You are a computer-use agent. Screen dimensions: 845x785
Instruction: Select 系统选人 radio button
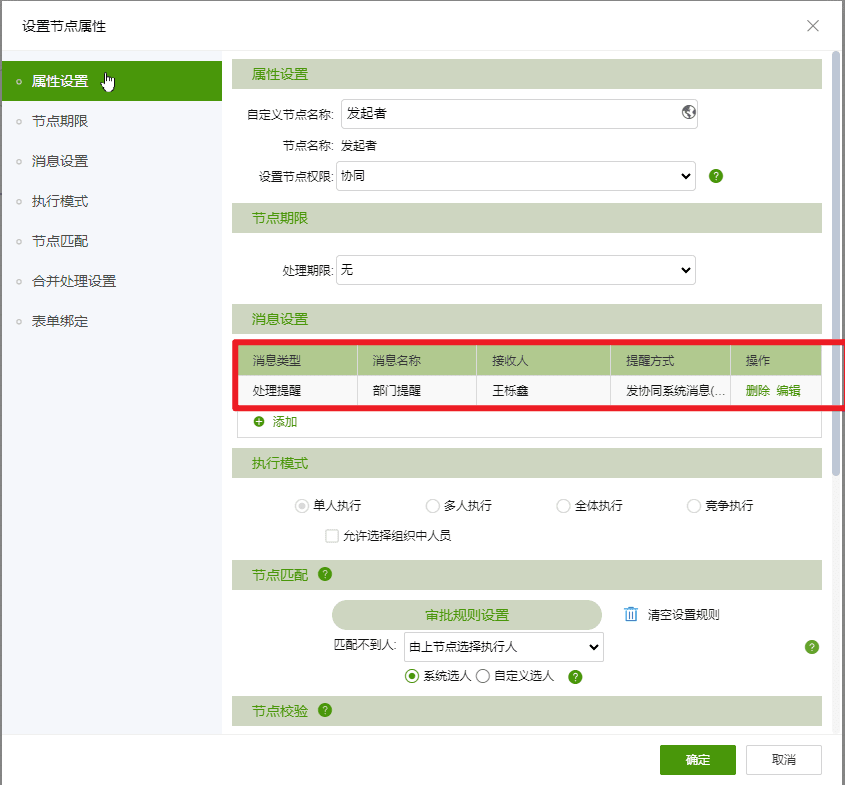click(x=412, y=676)
